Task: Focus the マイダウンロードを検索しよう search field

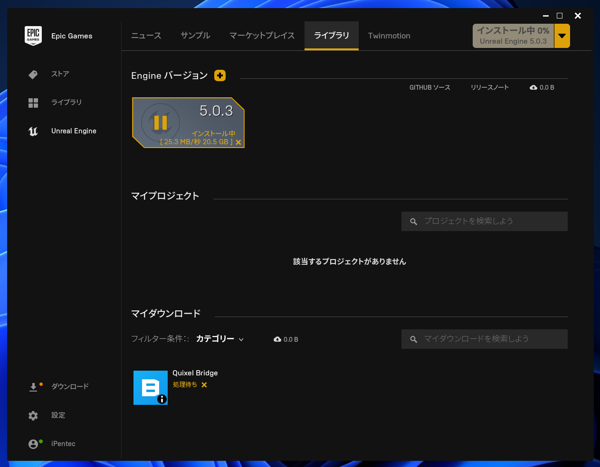Action: (x=484, y=339)
